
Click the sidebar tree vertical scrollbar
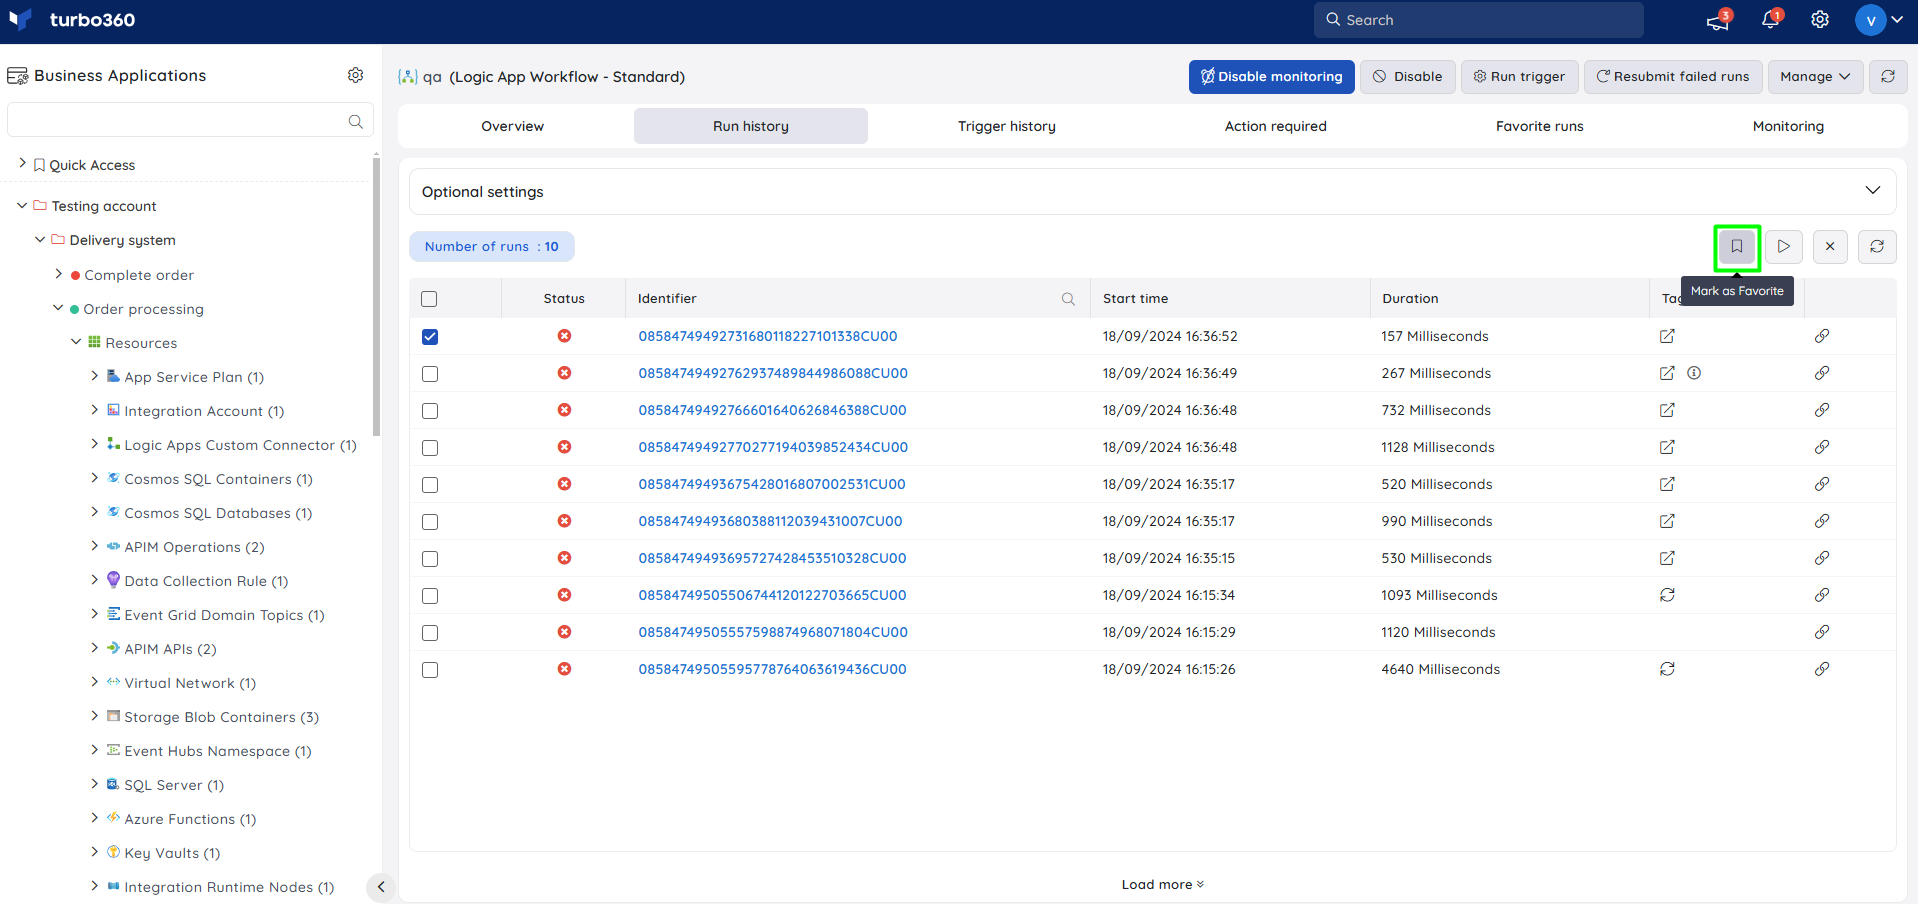[376, 296]
